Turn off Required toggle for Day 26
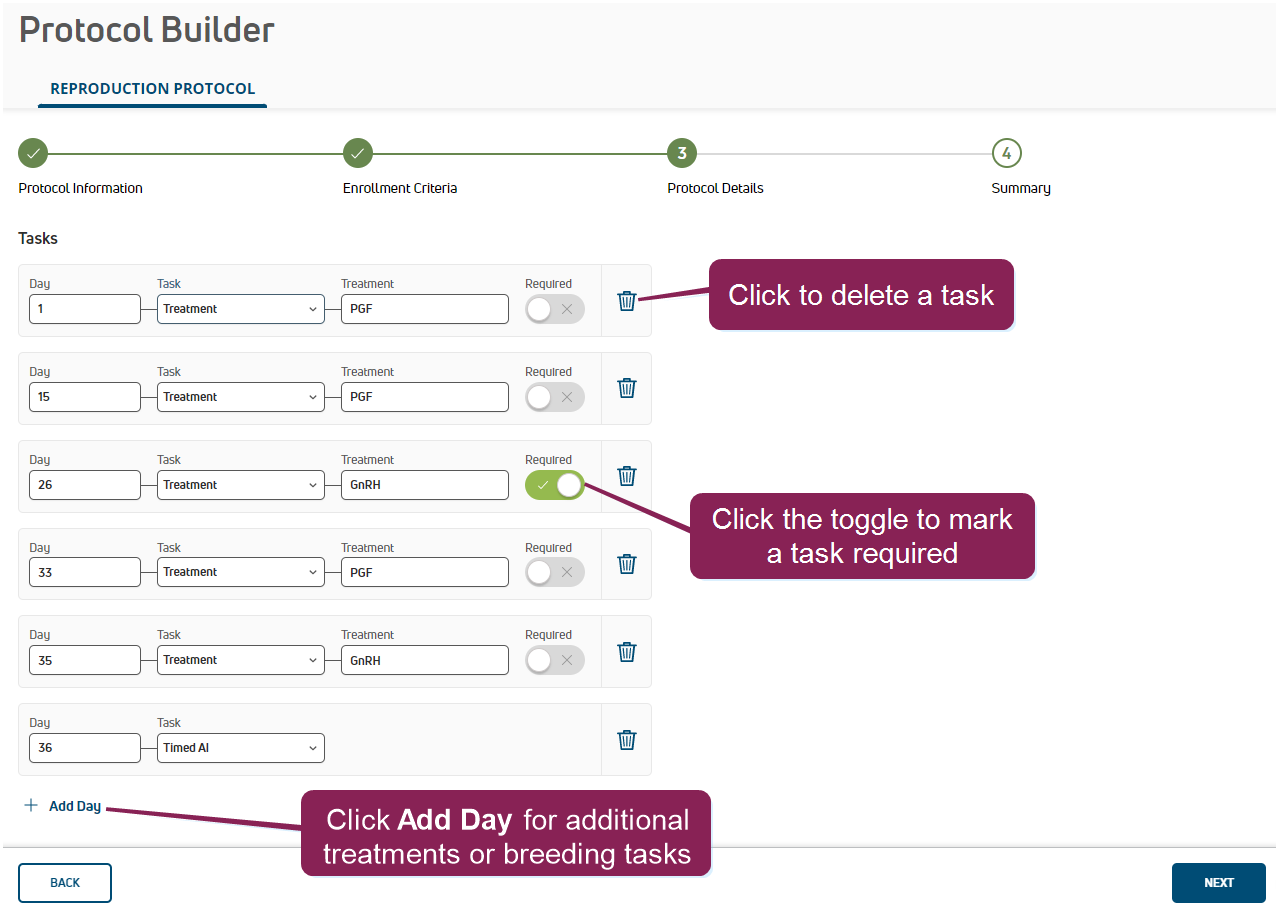 554,485
